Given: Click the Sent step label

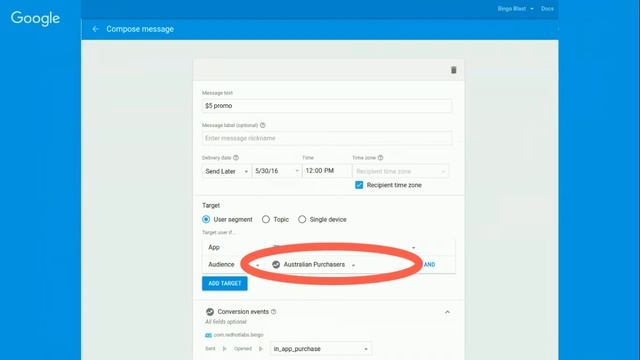Looking at the screenshot, I should pyautogui.click(x=210, y=349).
